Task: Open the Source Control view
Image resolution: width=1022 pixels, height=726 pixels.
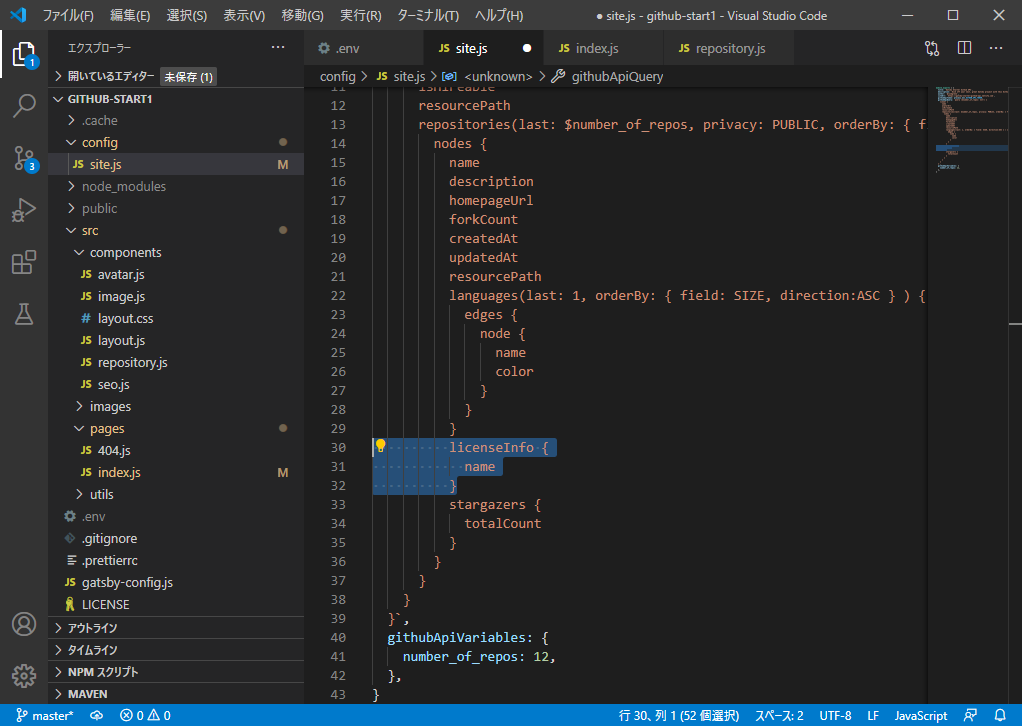Action: click(x=24, y=158)
